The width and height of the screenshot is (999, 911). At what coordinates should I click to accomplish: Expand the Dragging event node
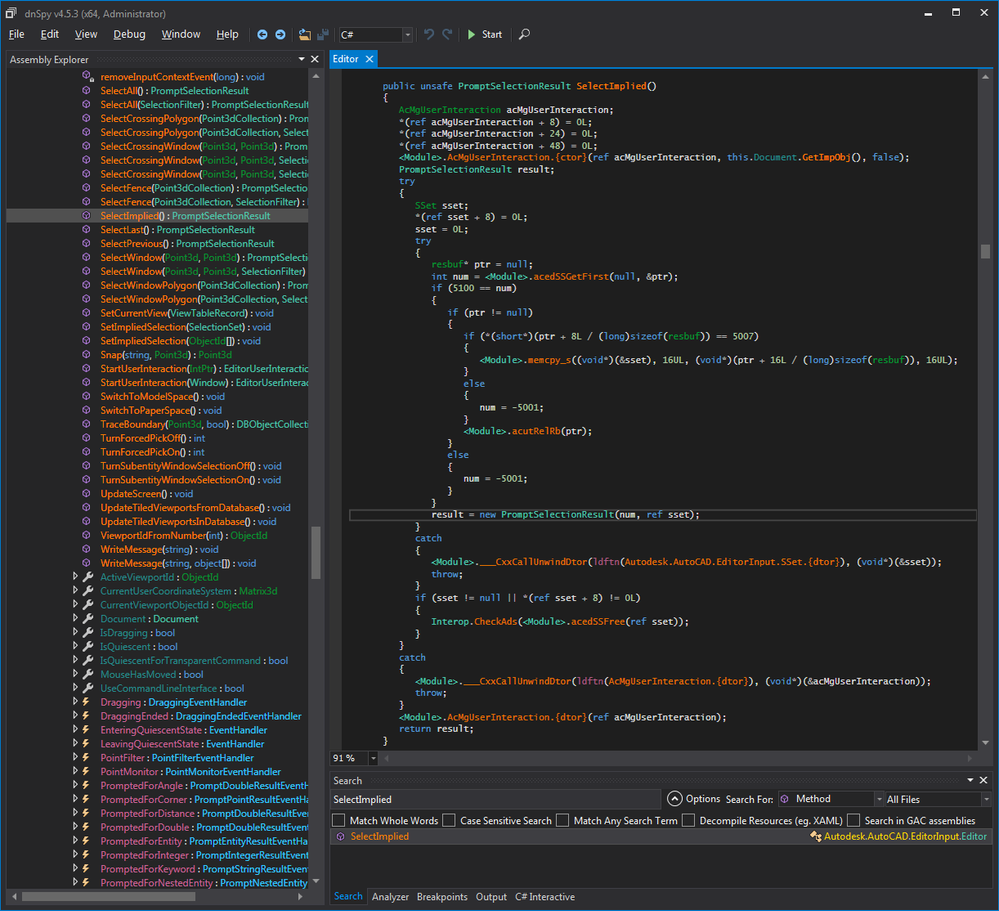click(x=75, y=701)
